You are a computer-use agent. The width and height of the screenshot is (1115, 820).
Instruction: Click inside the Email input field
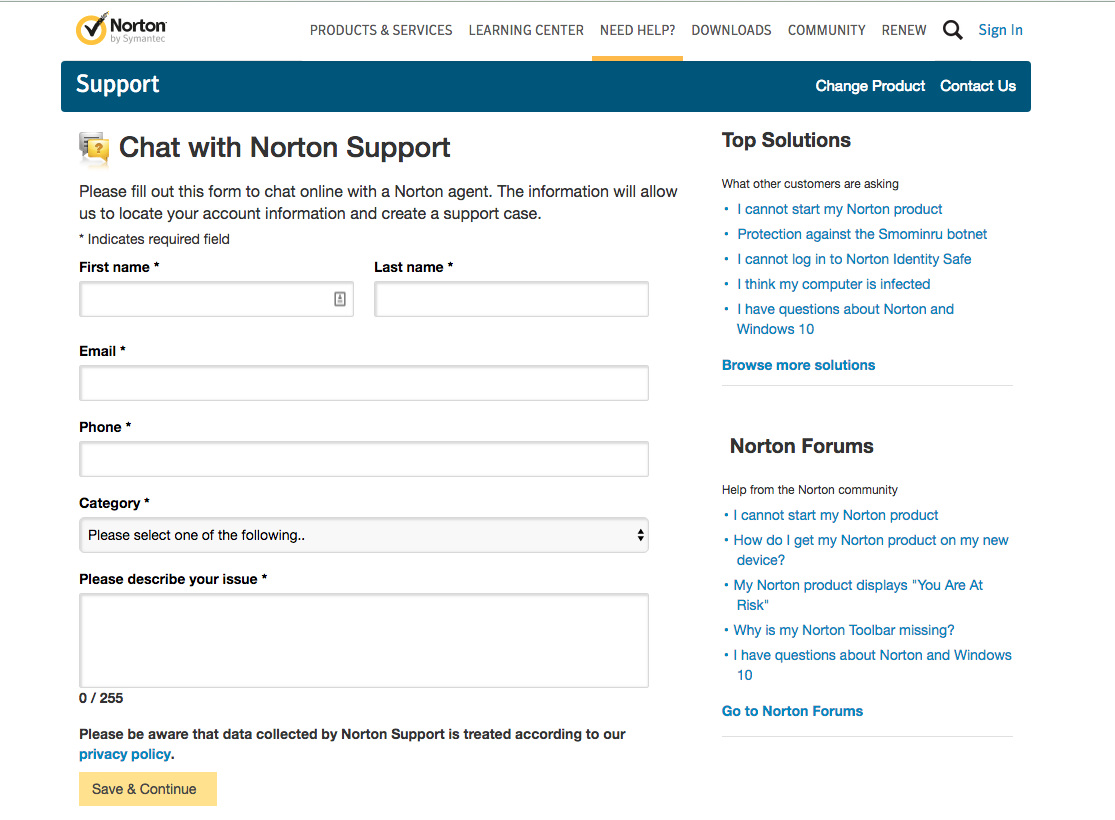(x=364, y=383)
